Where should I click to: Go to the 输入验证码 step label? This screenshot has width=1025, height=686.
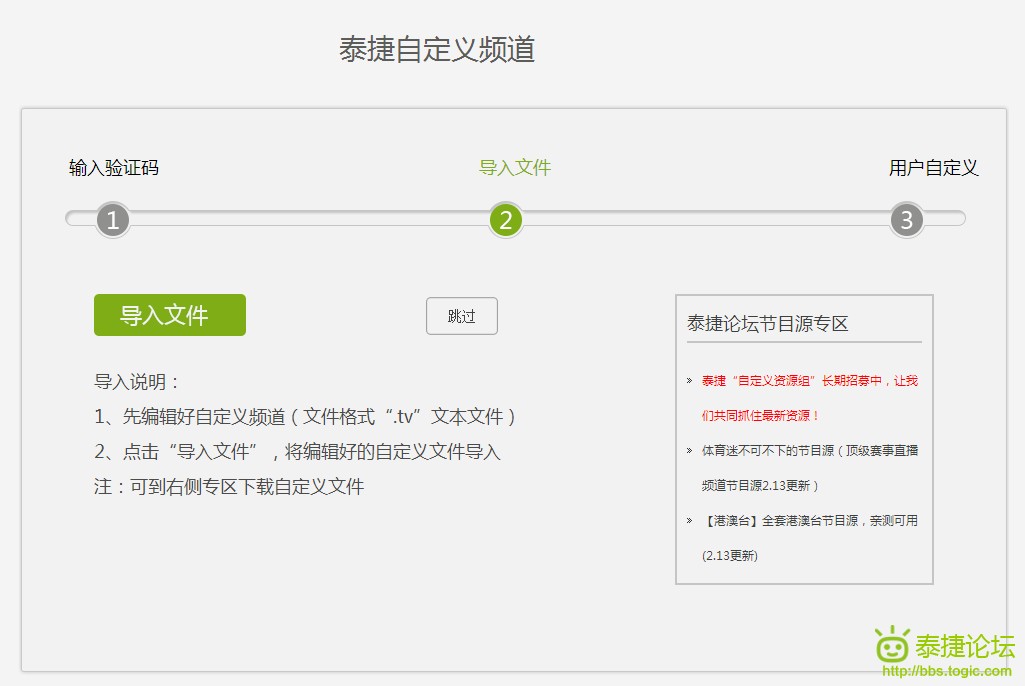coord(114,168)
